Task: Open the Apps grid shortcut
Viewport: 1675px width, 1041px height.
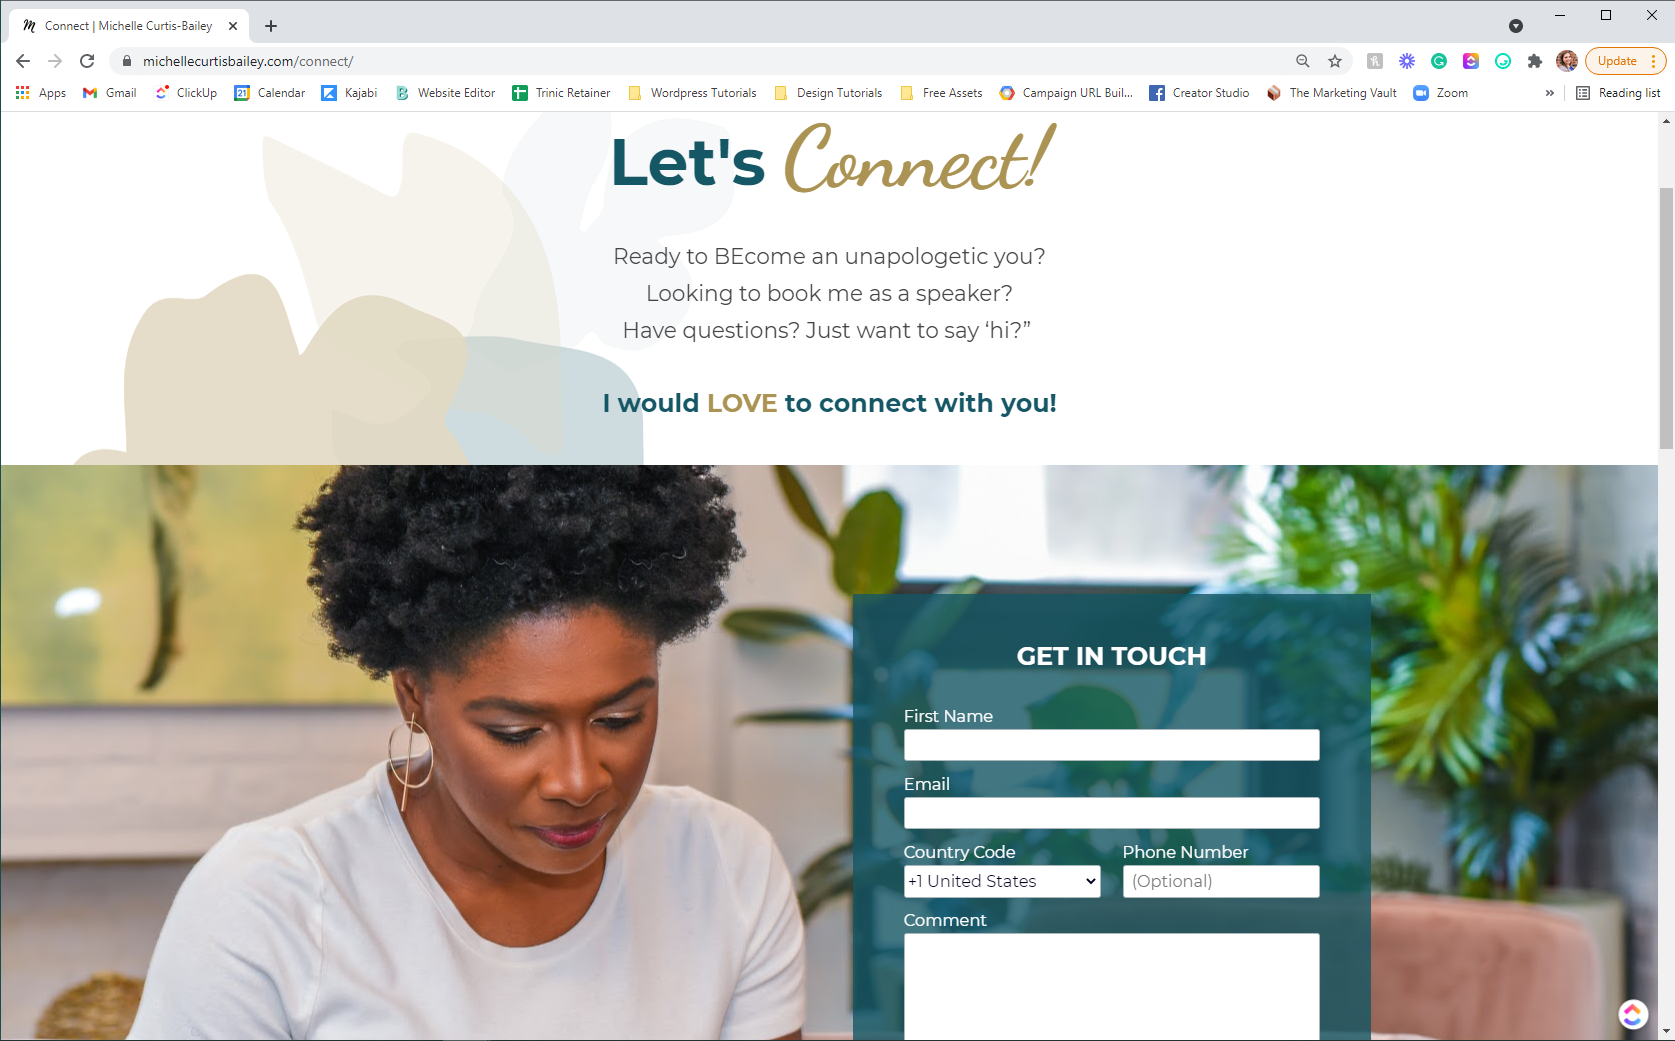Action: 40,93
